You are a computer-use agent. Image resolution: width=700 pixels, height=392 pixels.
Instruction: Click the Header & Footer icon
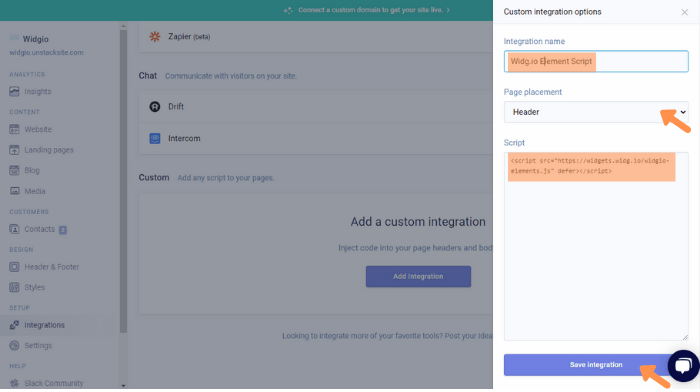14,267
